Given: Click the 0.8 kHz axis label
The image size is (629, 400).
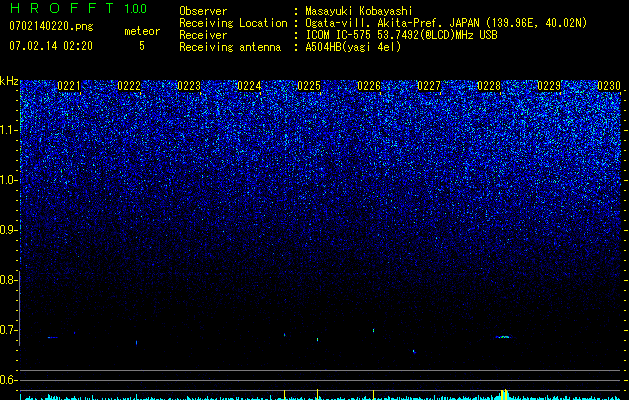Looking at the screenshot, I should tap(7, 280).
